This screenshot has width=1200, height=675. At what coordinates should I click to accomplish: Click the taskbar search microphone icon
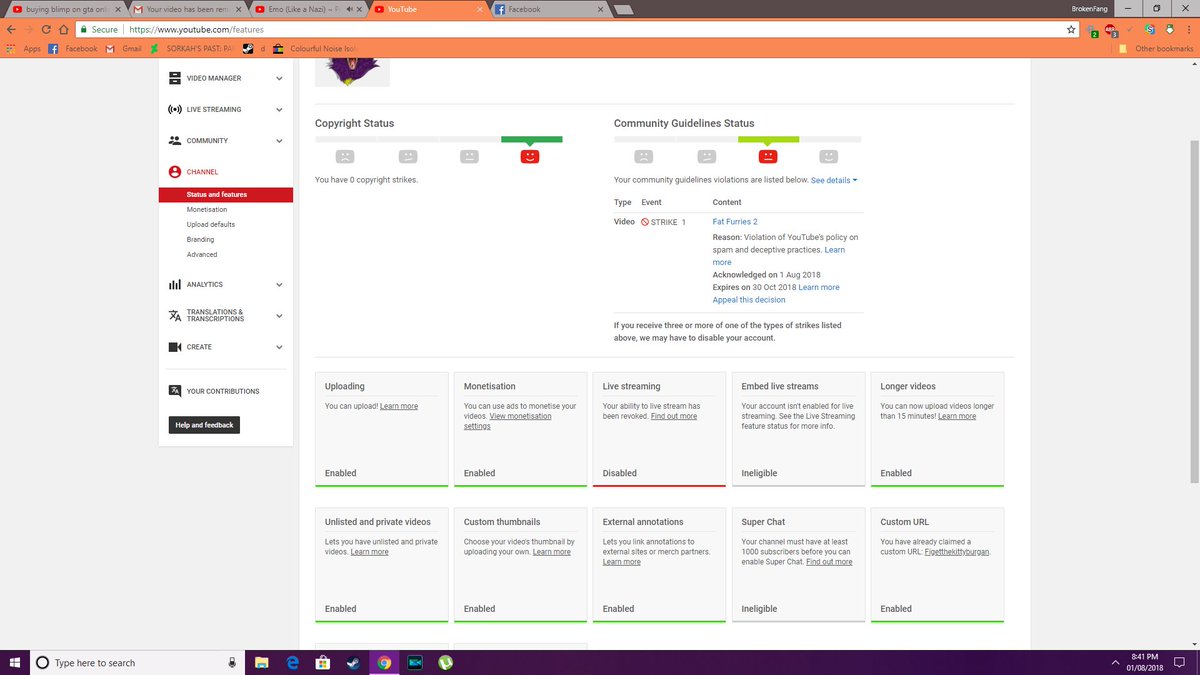[232, 662]
